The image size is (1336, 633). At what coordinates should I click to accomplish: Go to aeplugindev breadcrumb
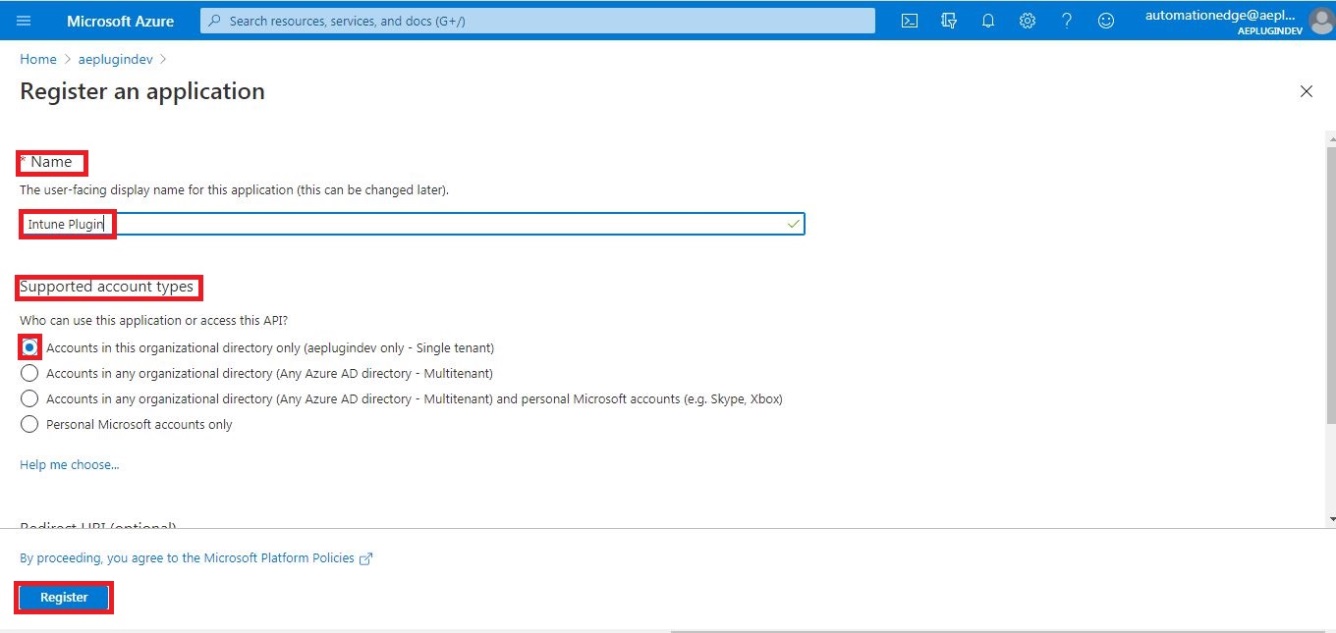[x=115, y=59]
